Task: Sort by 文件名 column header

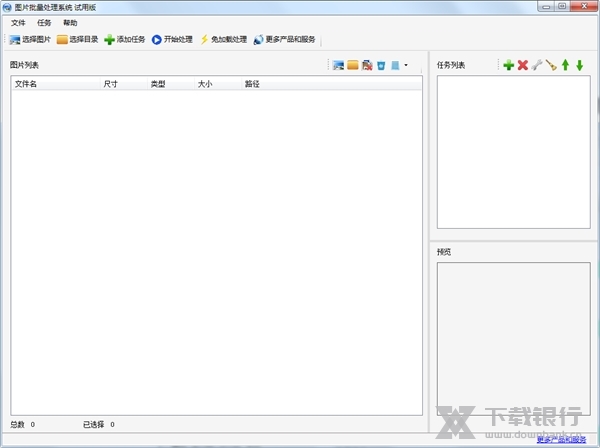Action: [x=56, y=84]
